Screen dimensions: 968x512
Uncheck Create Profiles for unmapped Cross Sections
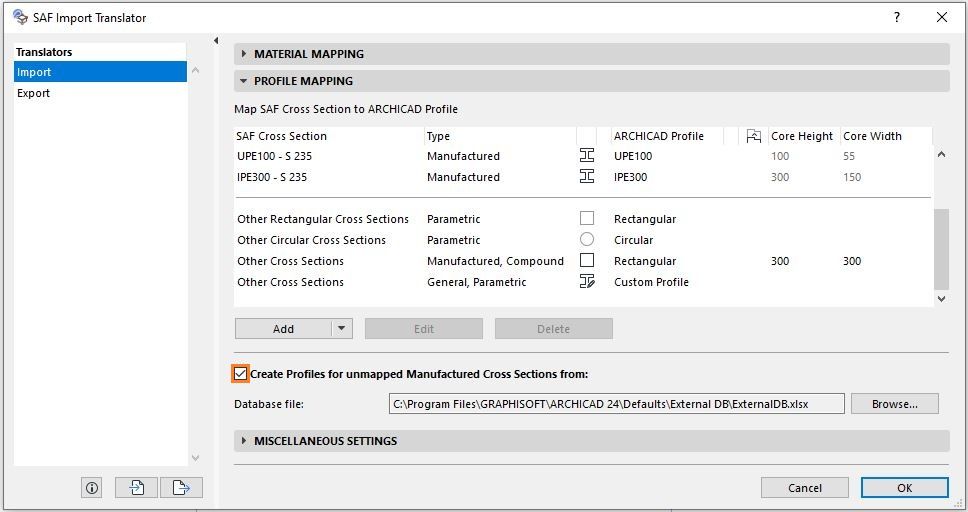pos(240,374)
